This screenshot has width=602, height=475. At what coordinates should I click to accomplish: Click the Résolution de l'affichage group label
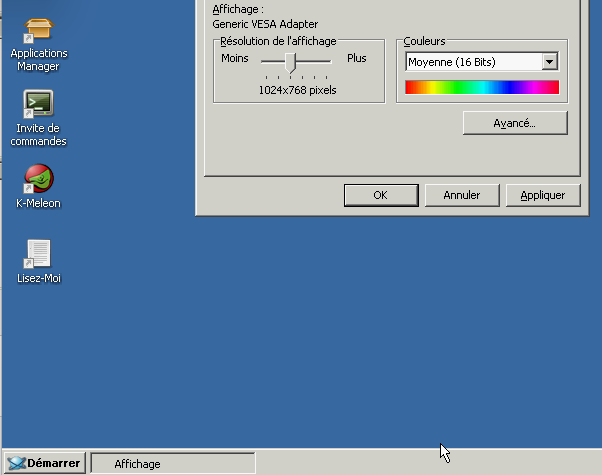pos(278,41)
